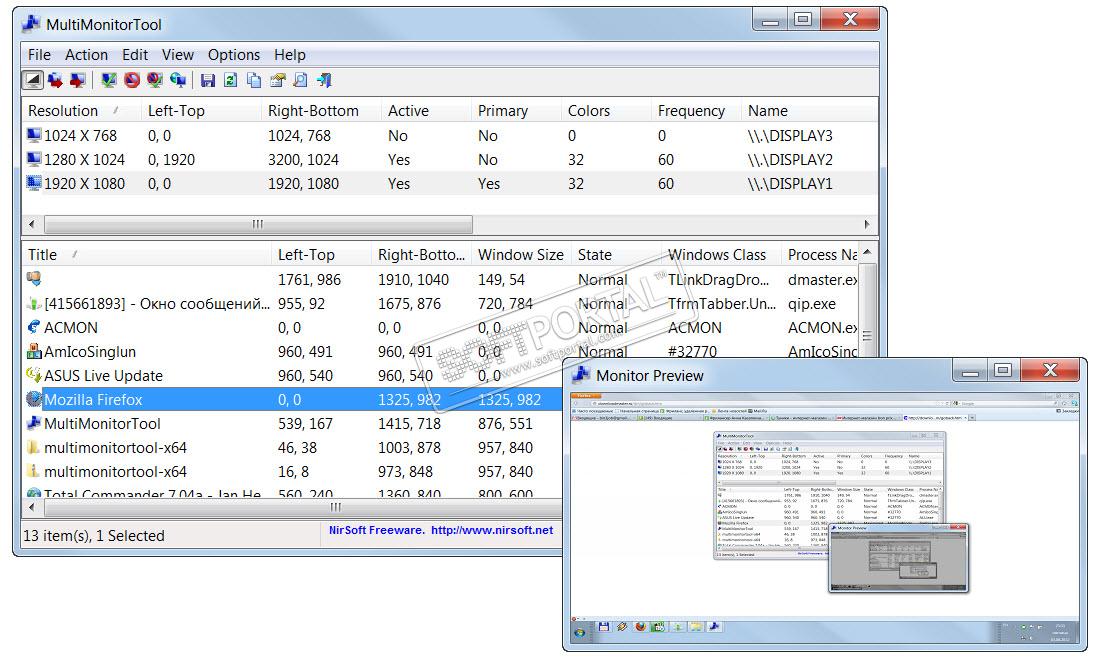Viewport: 1112px width, 664px height.
Task: Click the Find magnifier toolbar icon
Action: pos(301,80)
